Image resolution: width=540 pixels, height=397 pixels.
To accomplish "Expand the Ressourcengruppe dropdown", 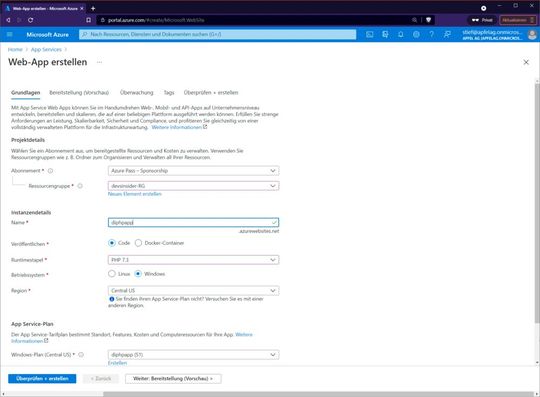I will 193,186.
